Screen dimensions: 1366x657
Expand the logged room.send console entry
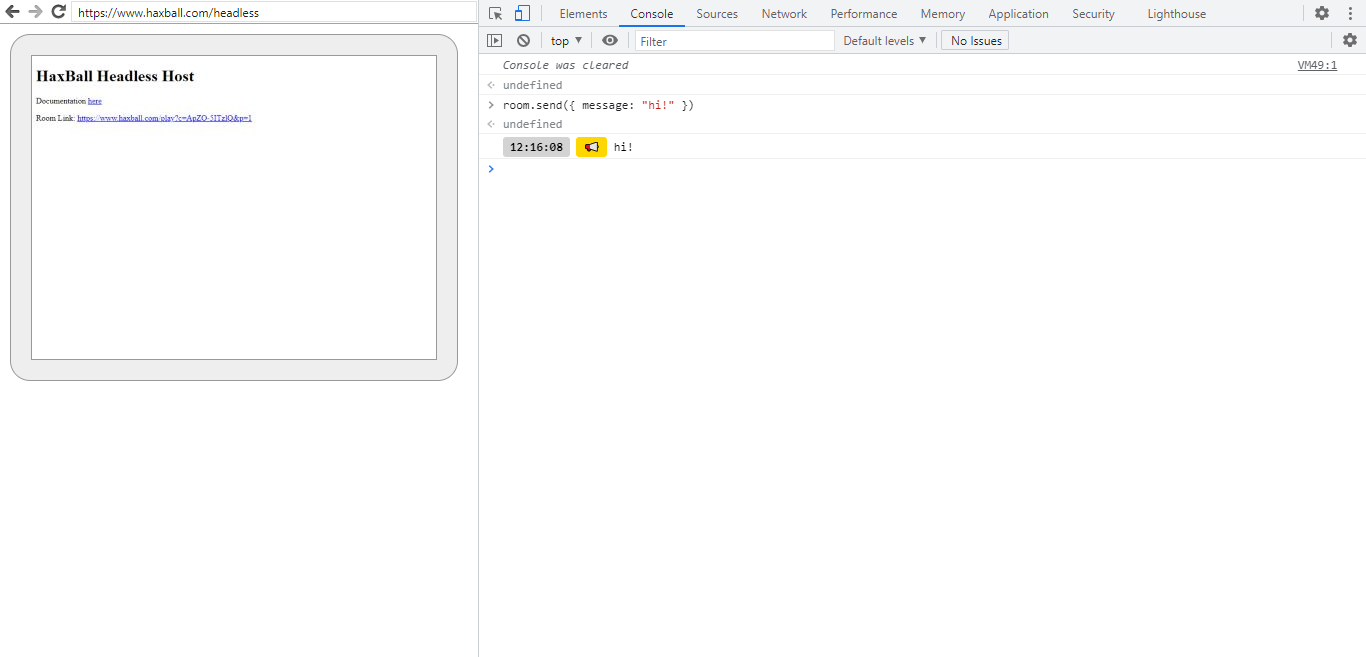pyautogui.click(x=489, y=105)
